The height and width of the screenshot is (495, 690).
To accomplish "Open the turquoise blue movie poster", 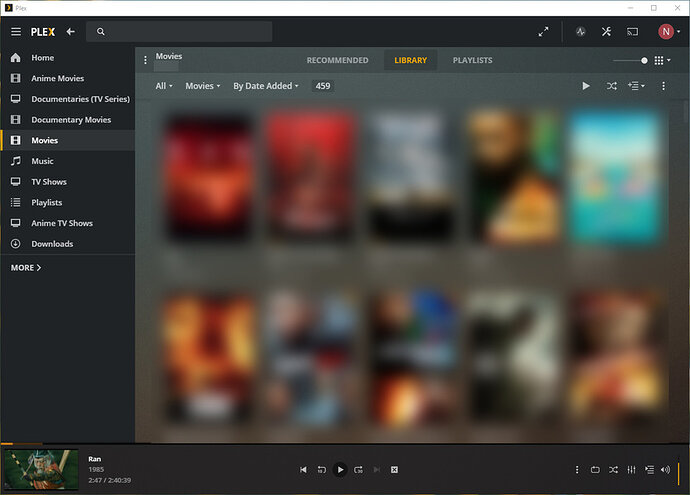I will (615, 177).
